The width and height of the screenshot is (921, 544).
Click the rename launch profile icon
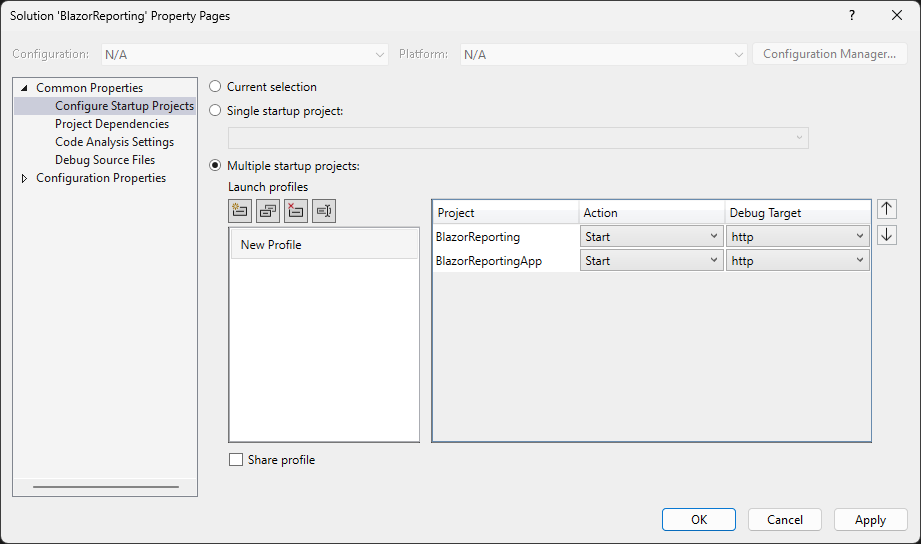[323, 210]
